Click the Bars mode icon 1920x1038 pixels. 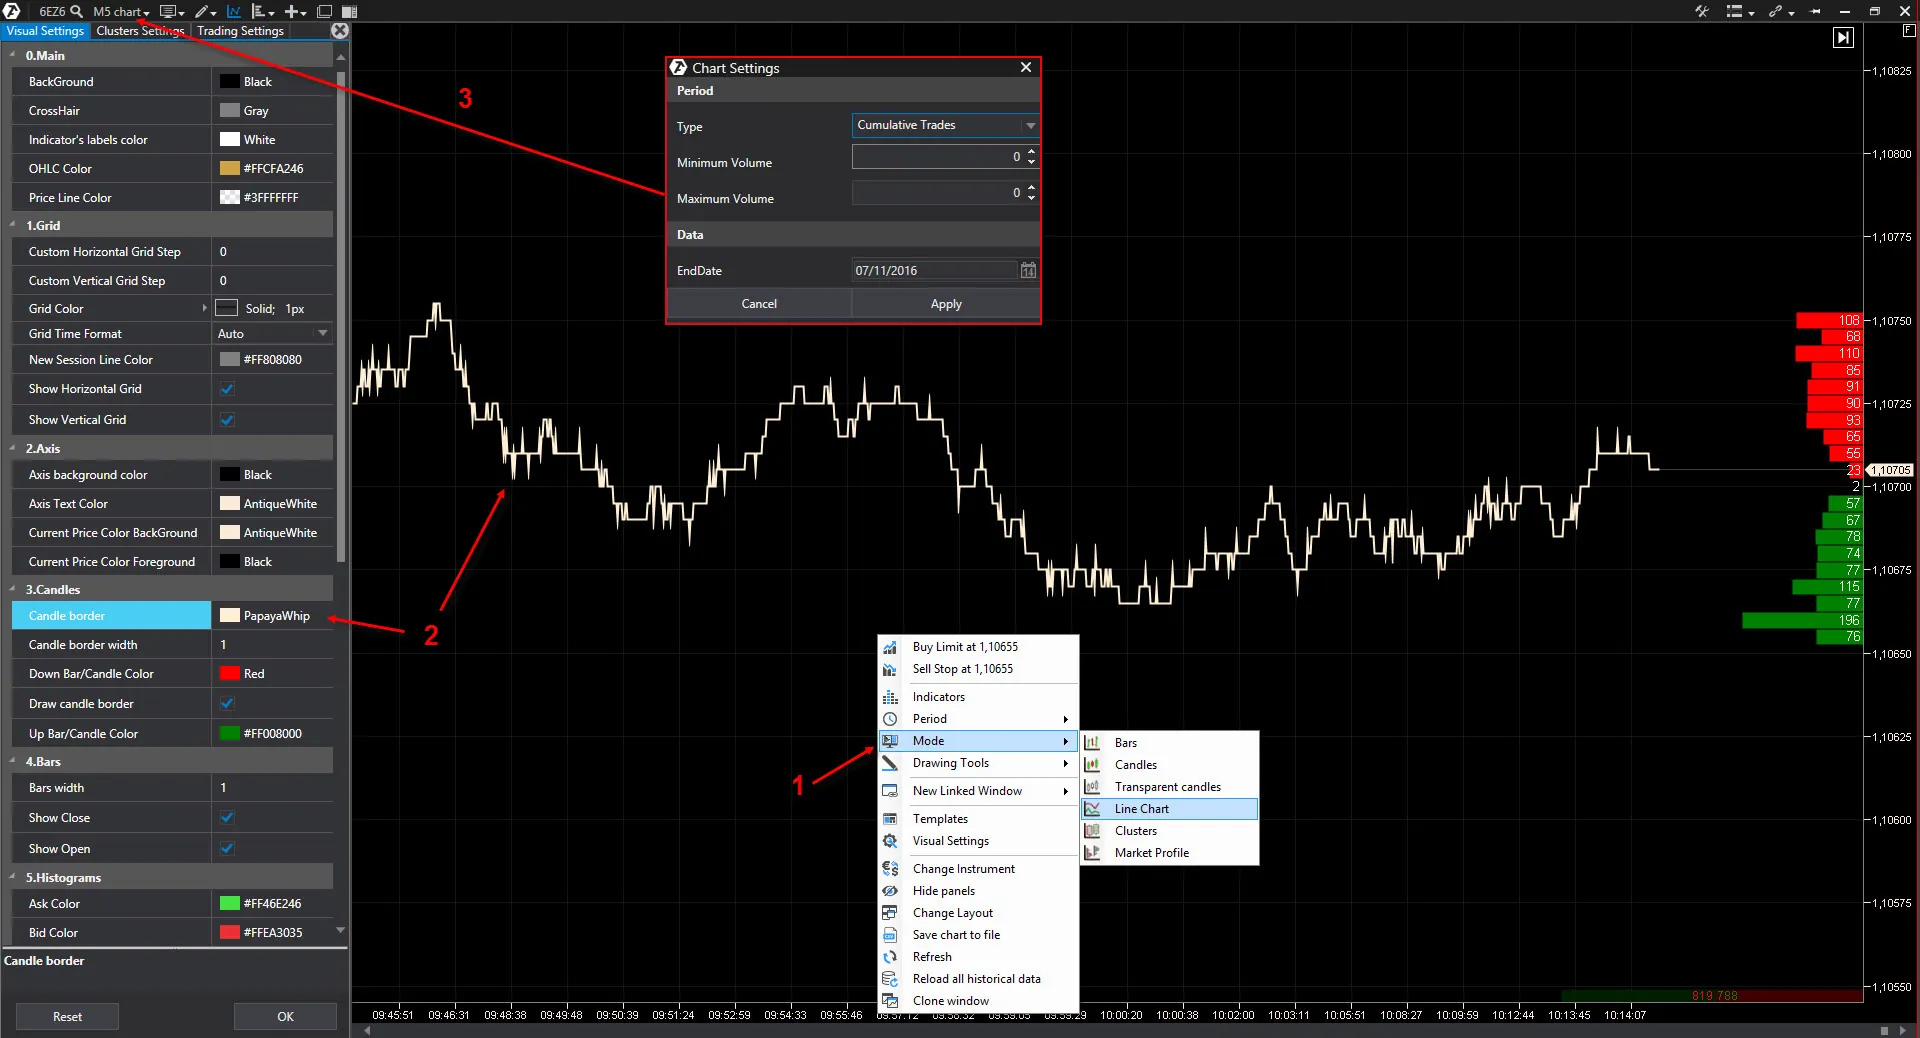[1092, 743]
